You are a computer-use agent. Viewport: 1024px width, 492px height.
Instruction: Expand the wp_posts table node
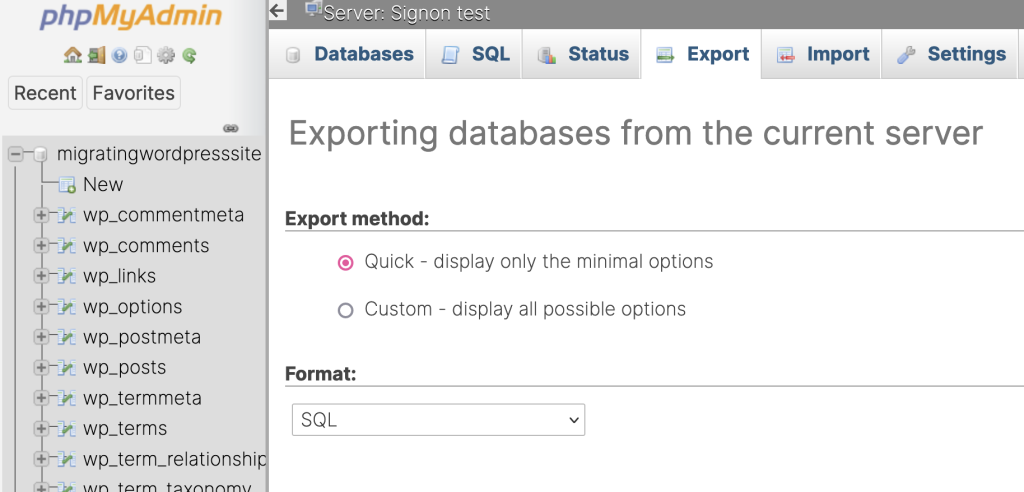[40, 367]
